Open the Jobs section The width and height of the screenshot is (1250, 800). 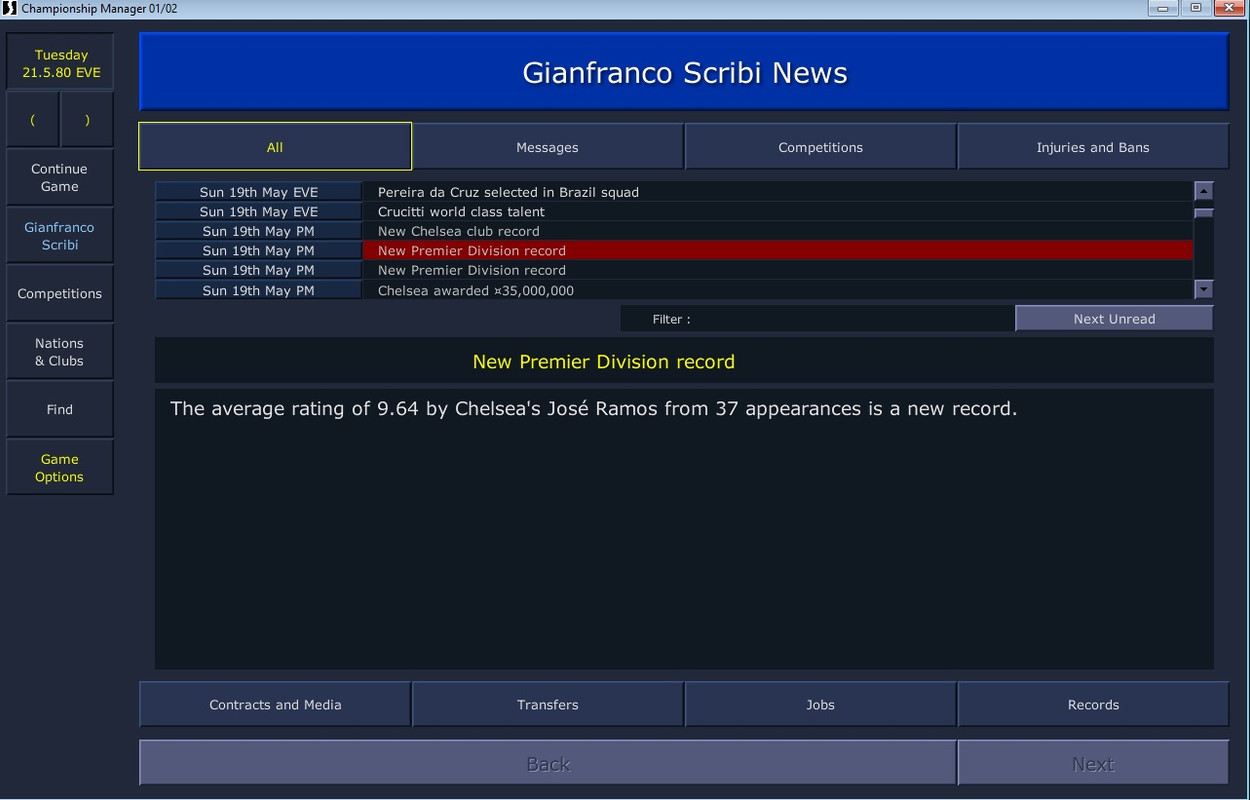(821, 705)
